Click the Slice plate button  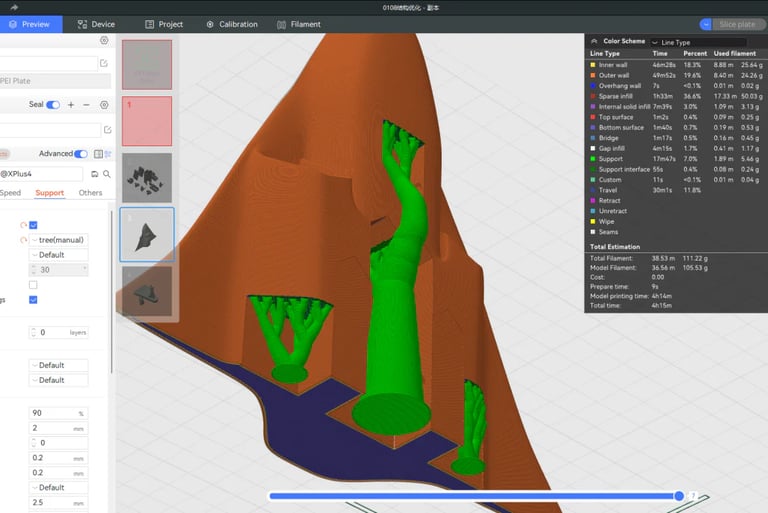point(737,24)
